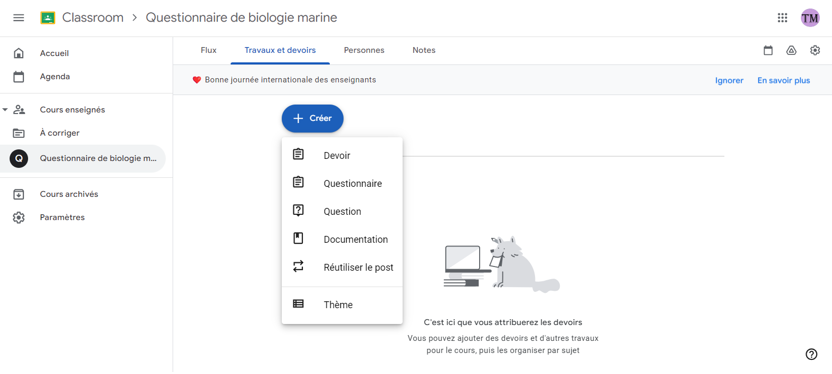
Task: Click the Classroom breadcrumb text
Action: click(x=92, y=18)
